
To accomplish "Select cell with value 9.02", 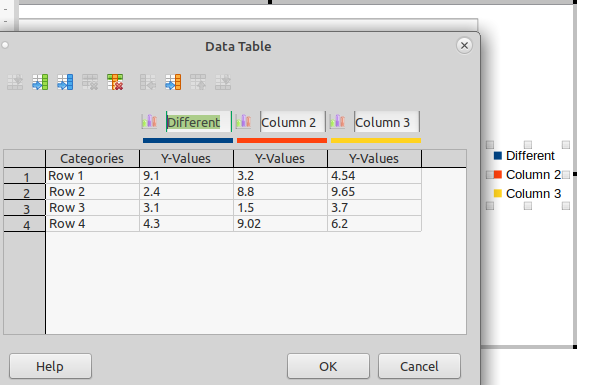I will (281, 224).
